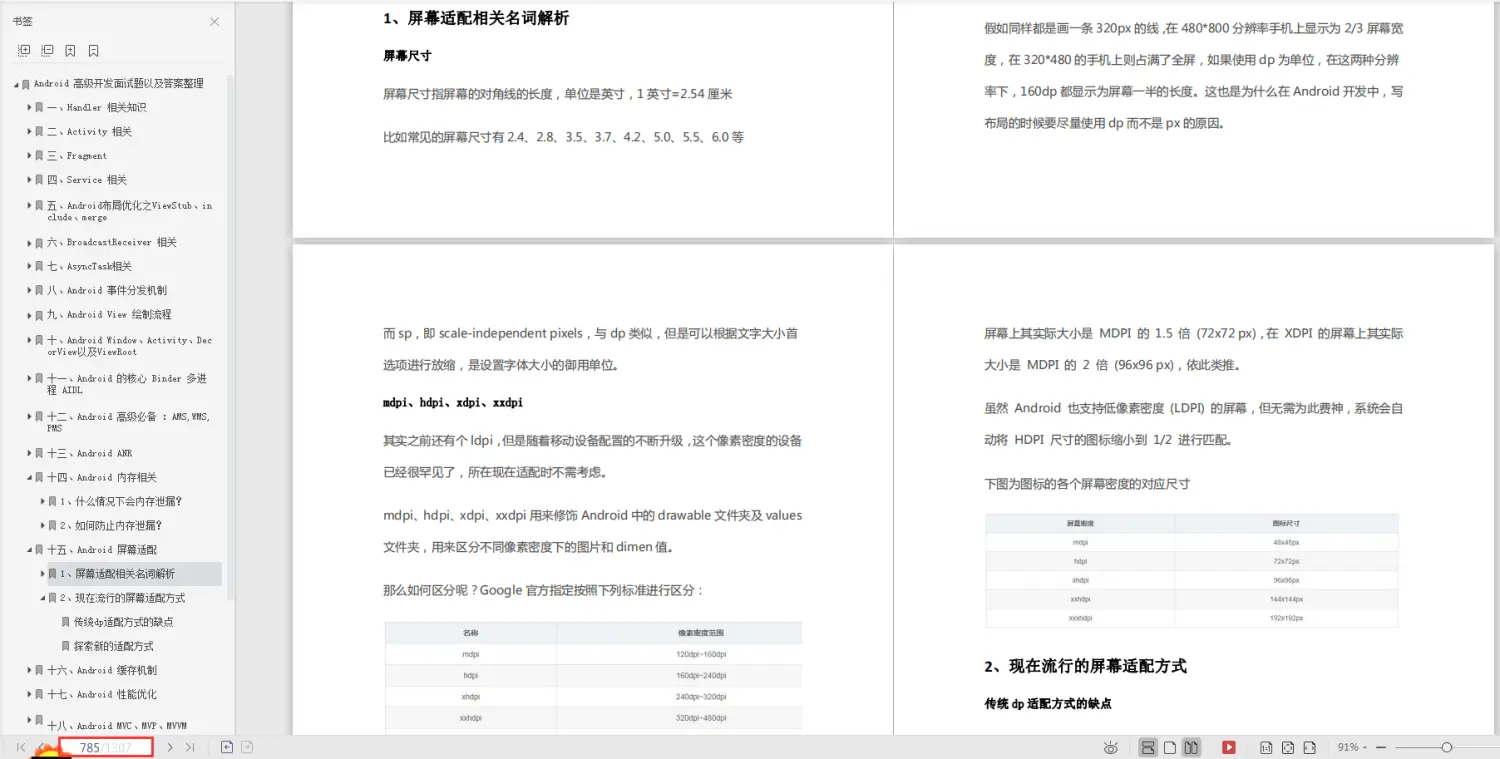Toggle two-page side-by-side layout
Viewport: 1500px width, 759px height.
pos(1191,747)
